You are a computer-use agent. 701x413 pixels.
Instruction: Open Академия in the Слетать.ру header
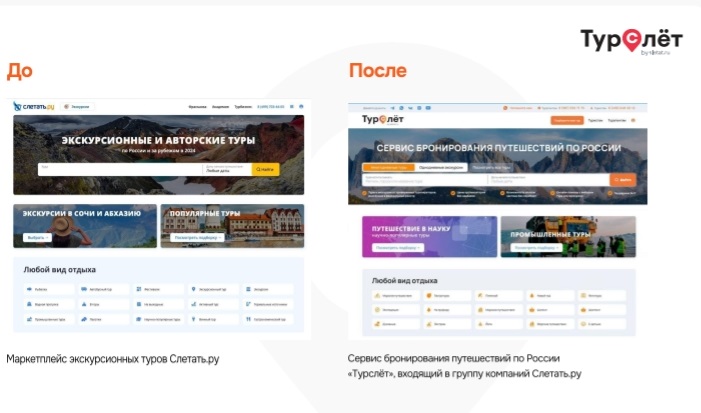coord(220,107)
